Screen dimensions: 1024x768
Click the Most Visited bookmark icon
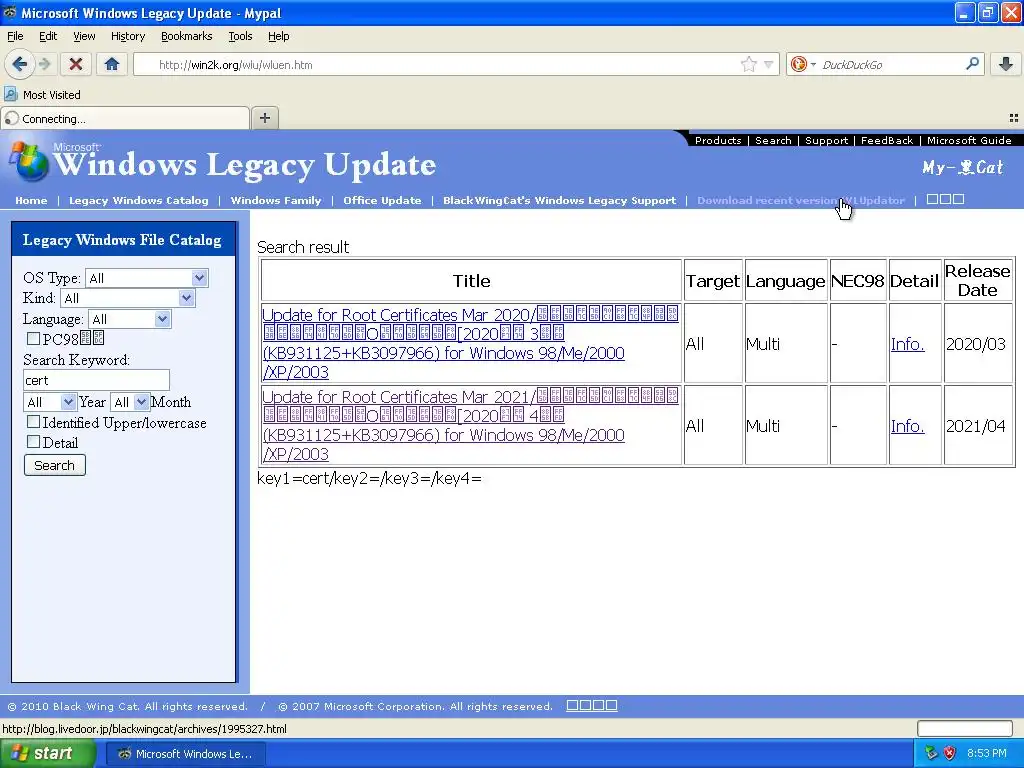click(10, 95)
